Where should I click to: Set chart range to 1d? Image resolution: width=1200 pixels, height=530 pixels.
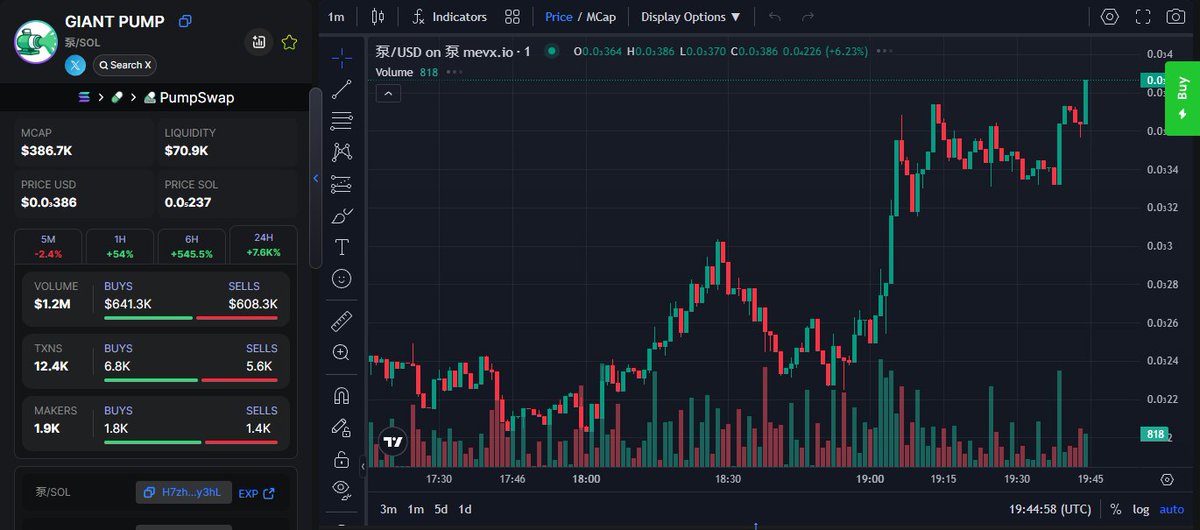pos(465,509)
